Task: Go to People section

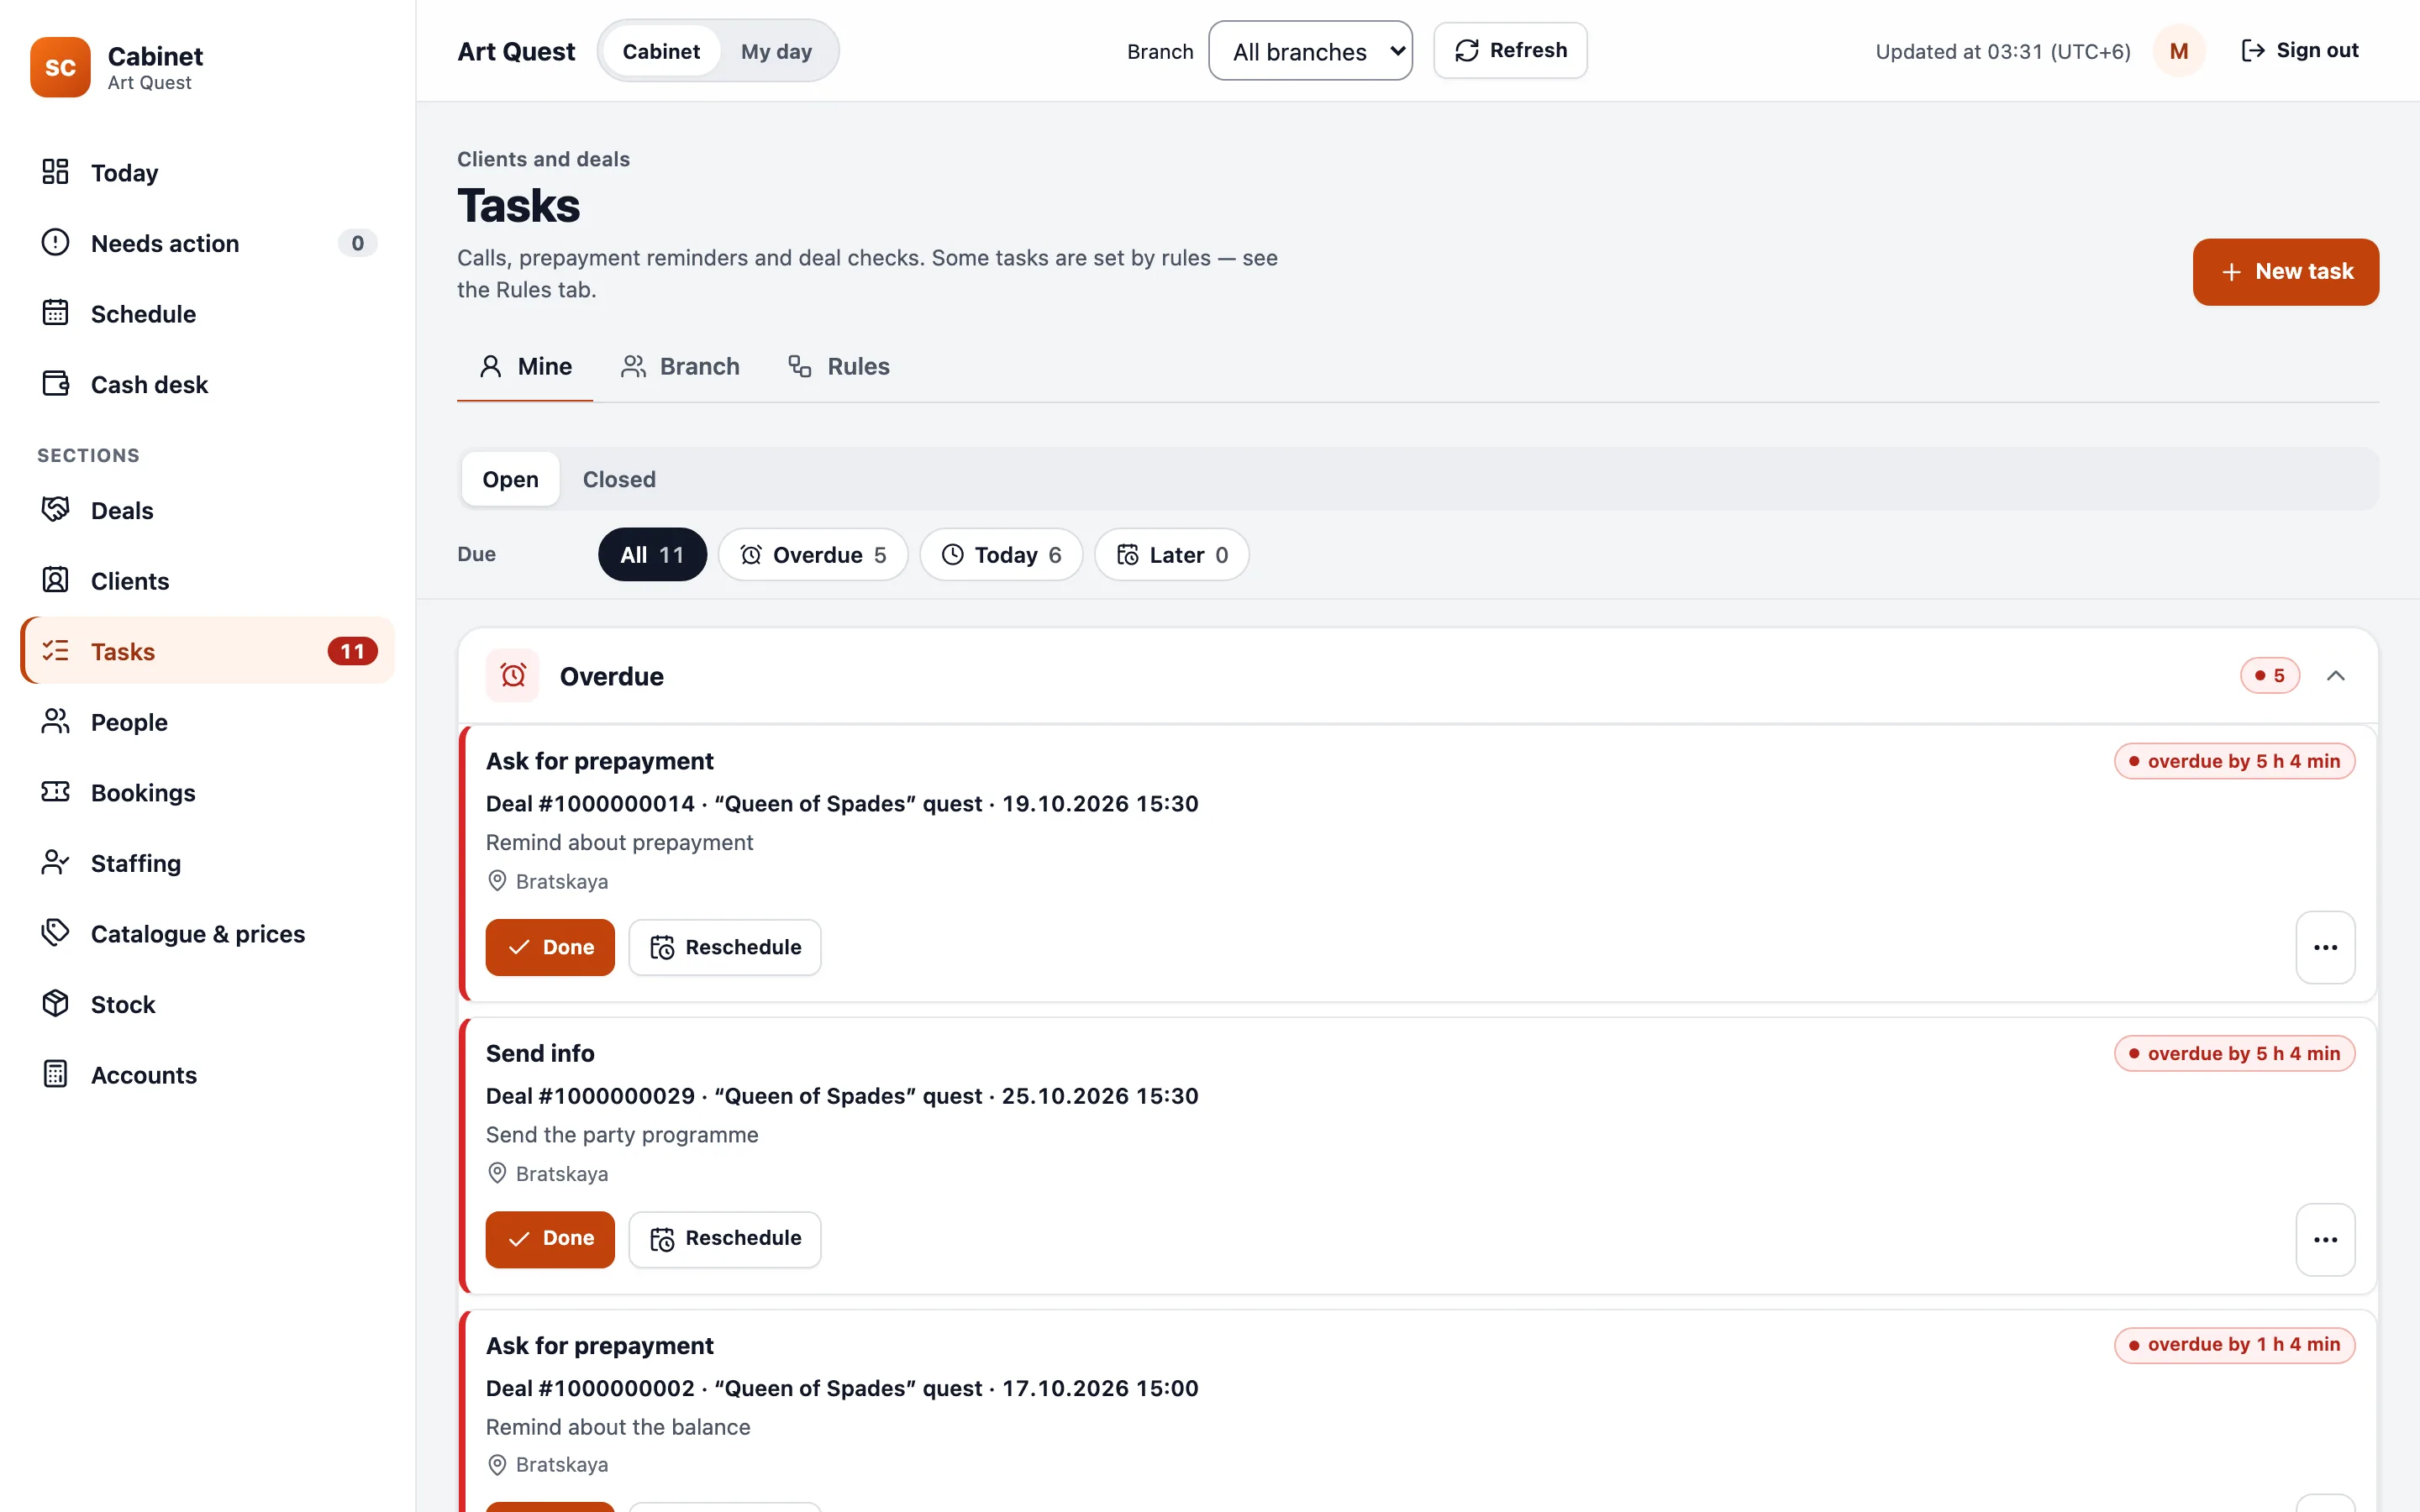Action: (x=208, y=721)
